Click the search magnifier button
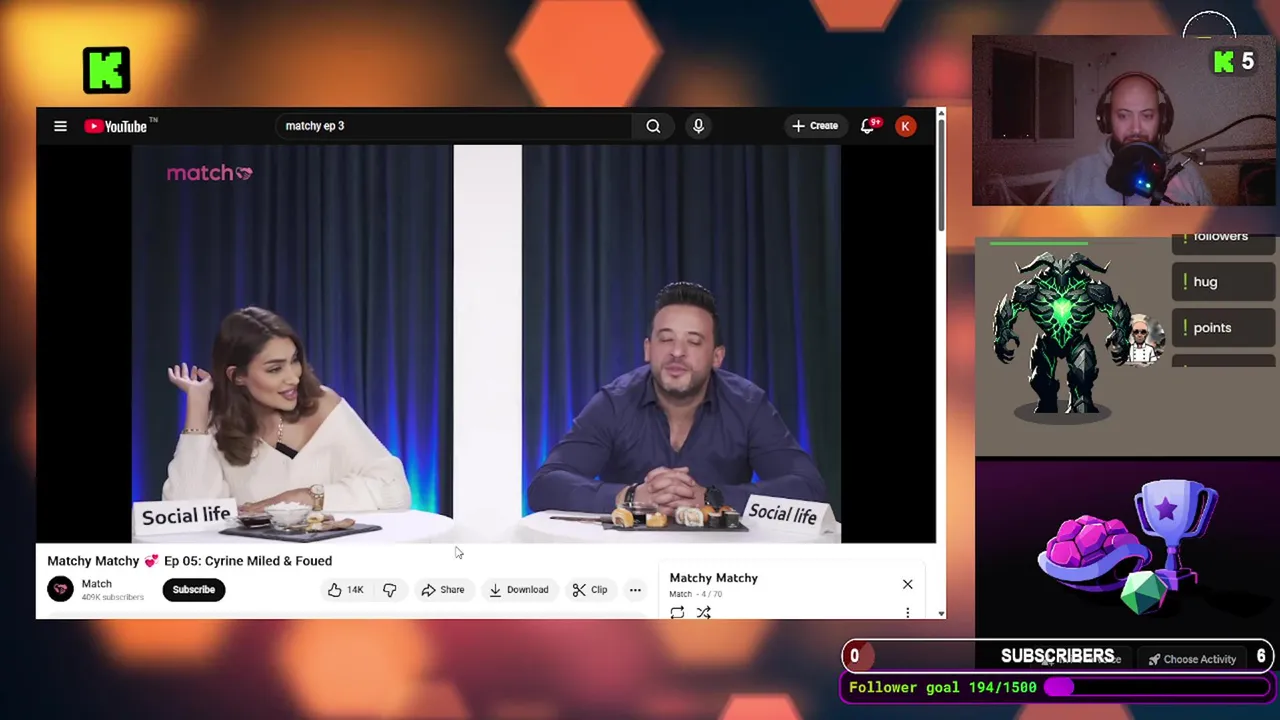1280x720 pixels. pos(653,126)
